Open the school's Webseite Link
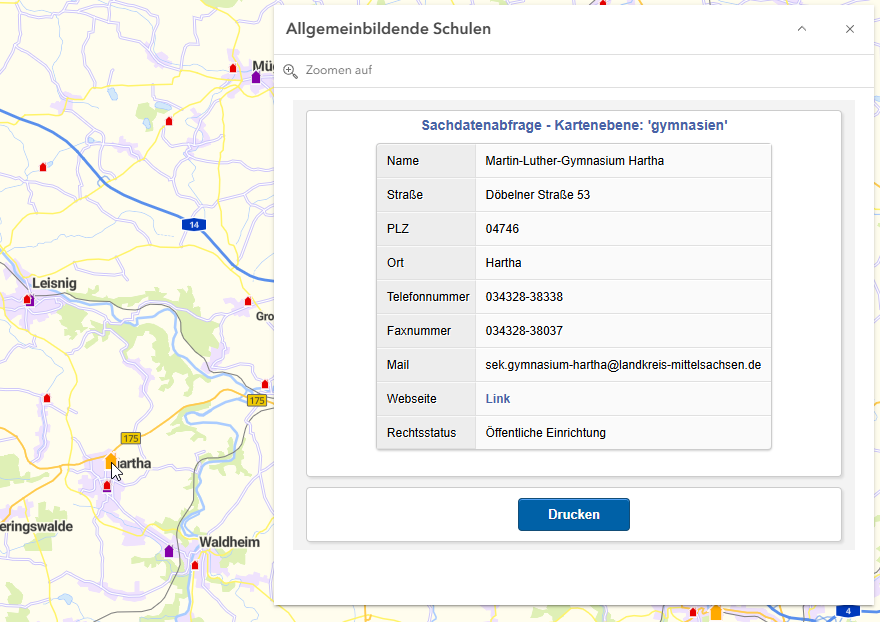880x622 pixels. tap(497, 398)
